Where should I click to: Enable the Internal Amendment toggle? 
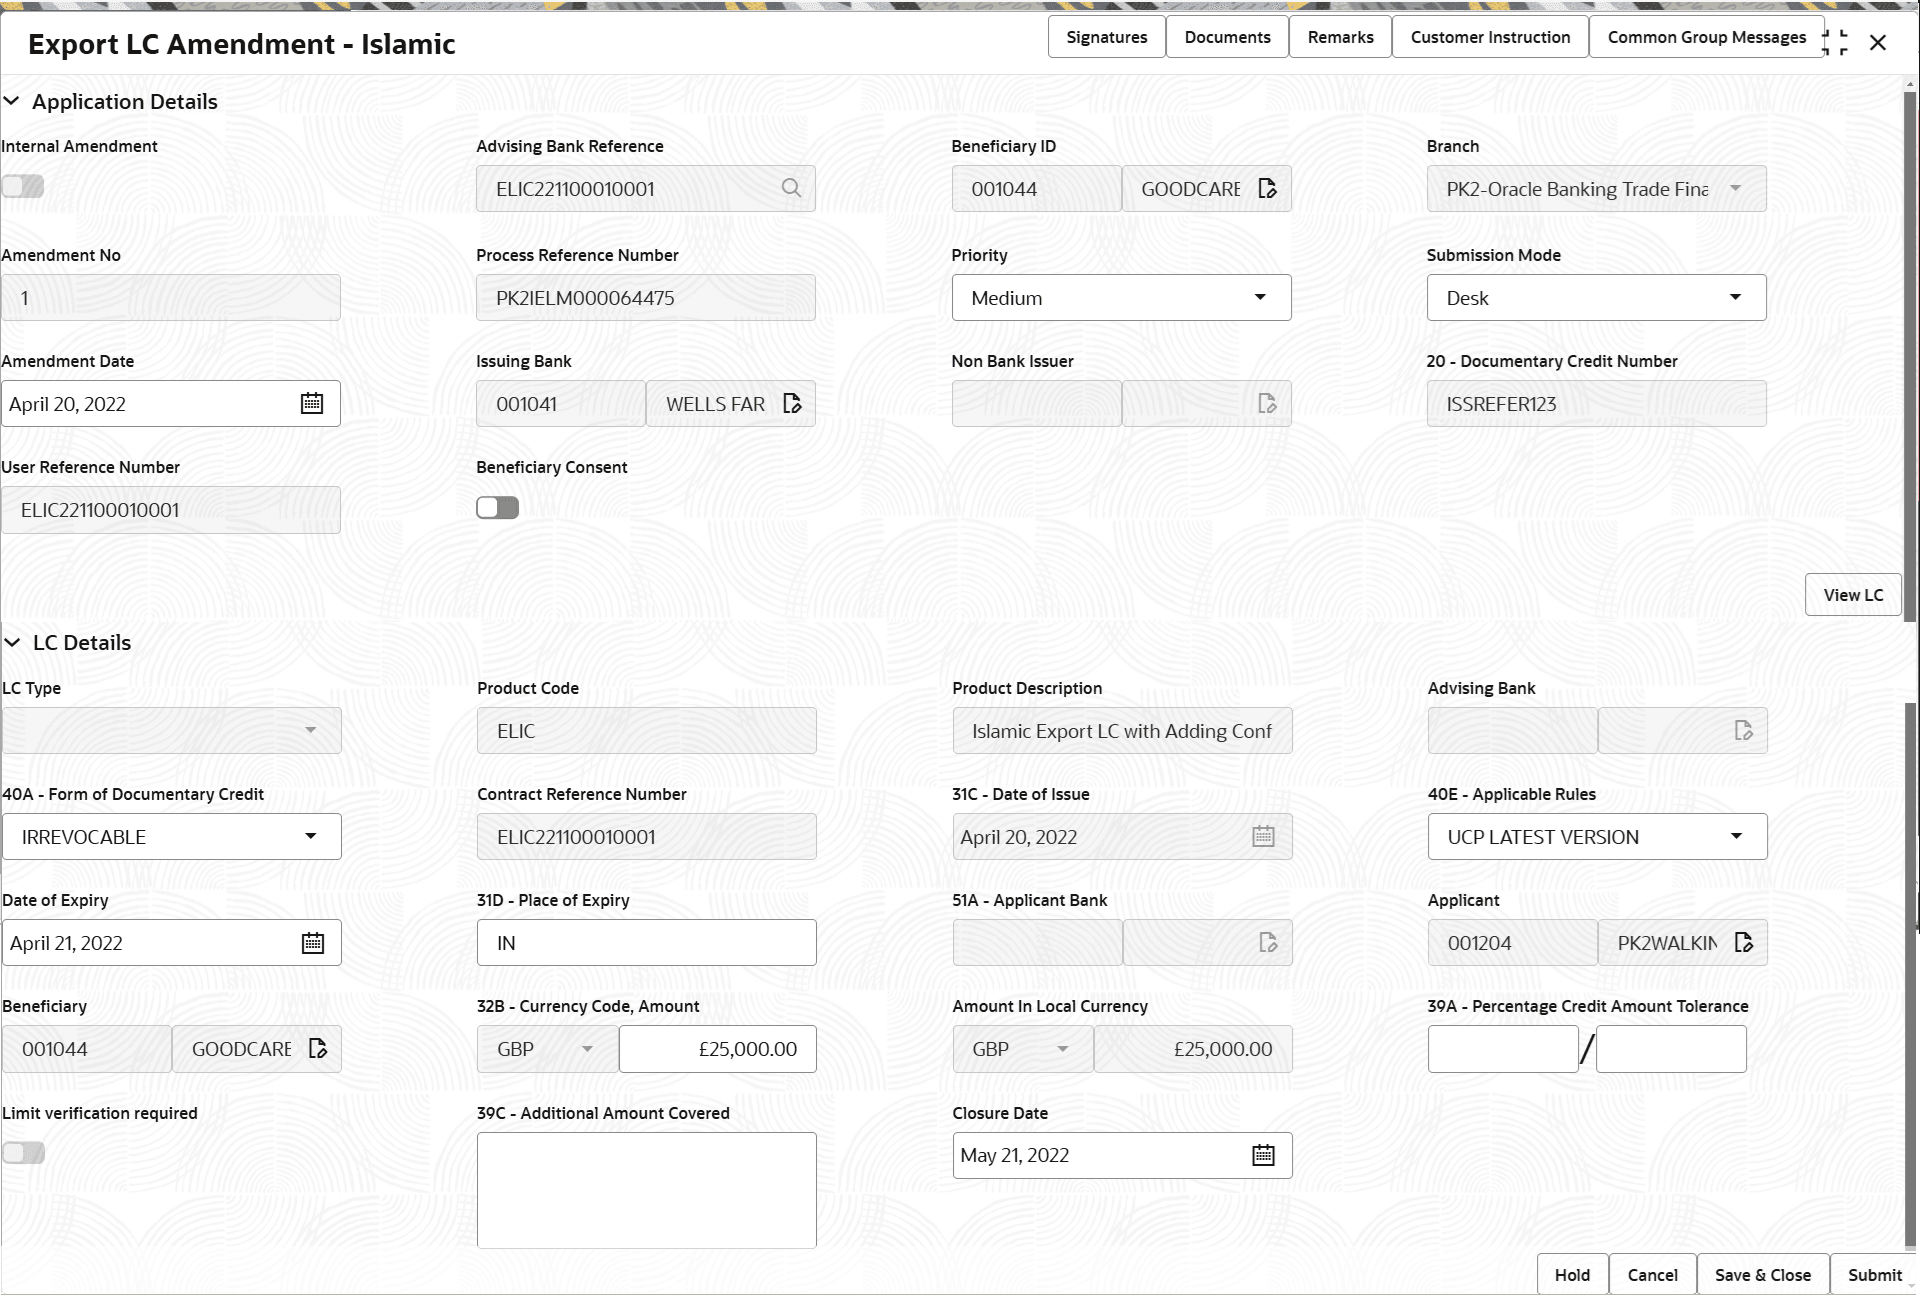(23, 186)
